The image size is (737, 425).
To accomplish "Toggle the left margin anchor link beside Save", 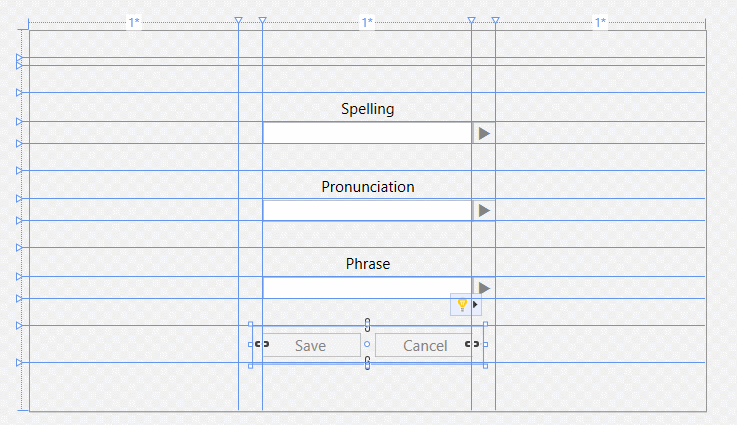I will [262, 344].
